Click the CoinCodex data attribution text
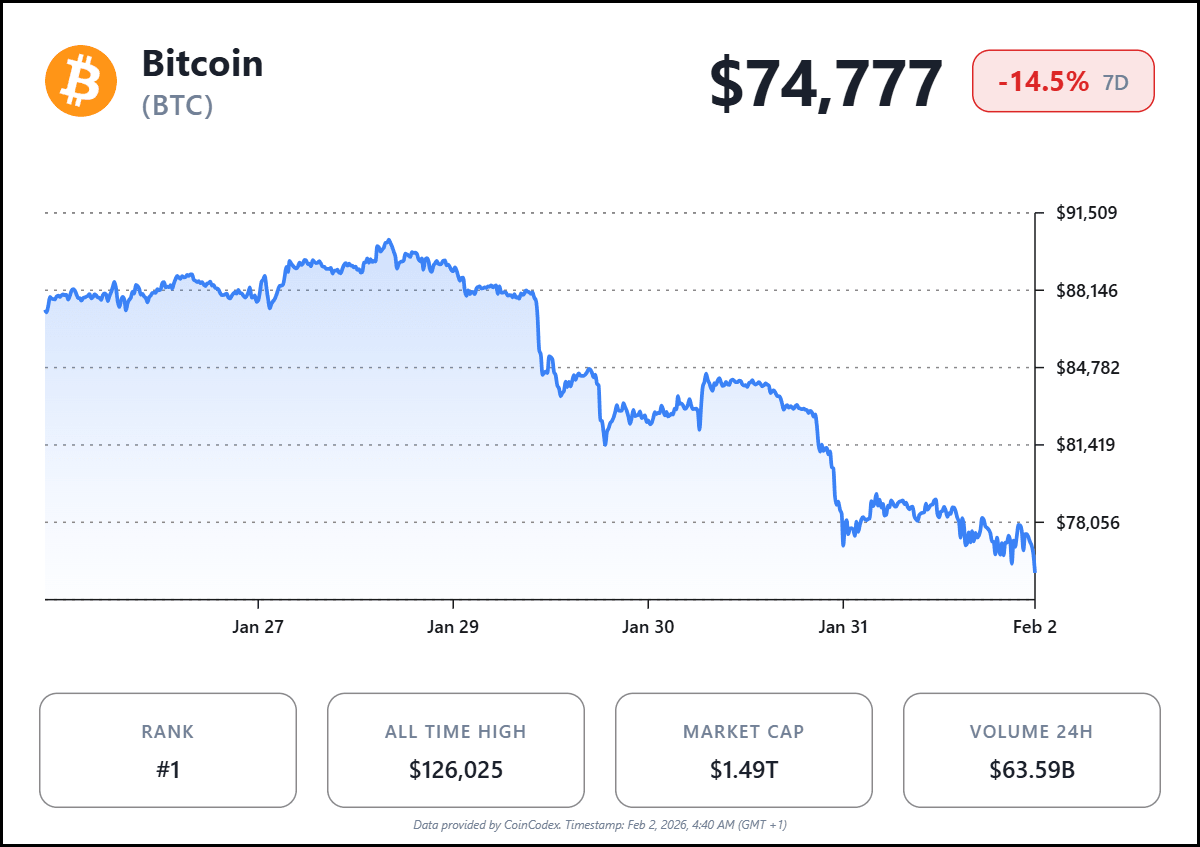1200x847 pixels. [x=600, y=825]
